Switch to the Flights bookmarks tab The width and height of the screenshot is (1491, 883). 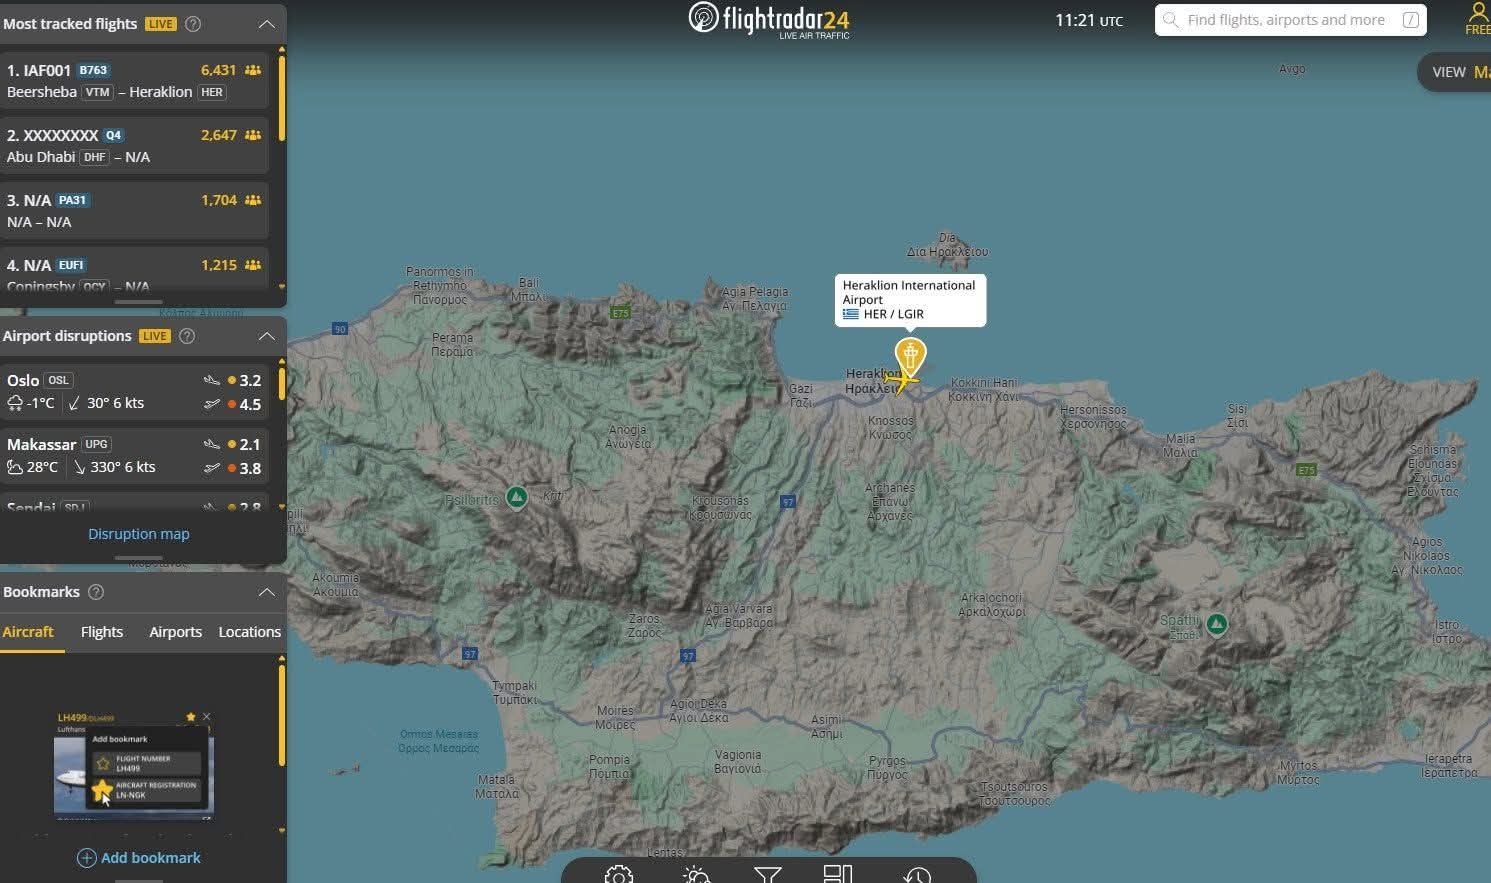pos(102,632)
